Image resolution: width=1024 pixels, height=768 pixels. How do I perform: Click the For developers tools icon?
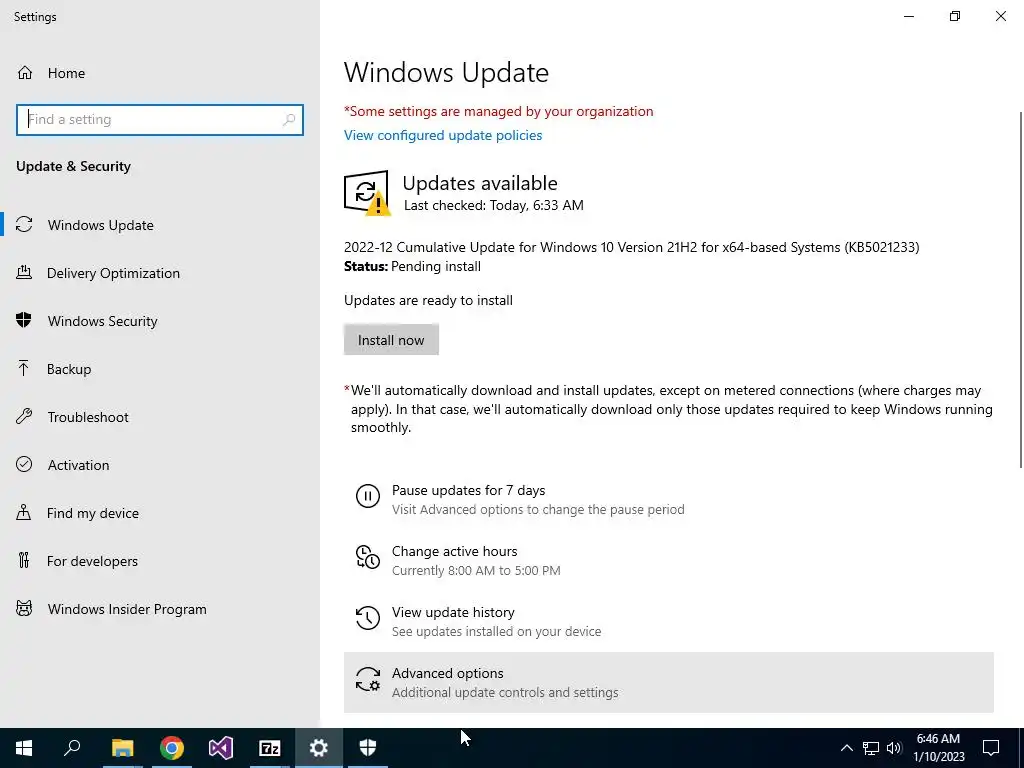click(x=24, y=560)
